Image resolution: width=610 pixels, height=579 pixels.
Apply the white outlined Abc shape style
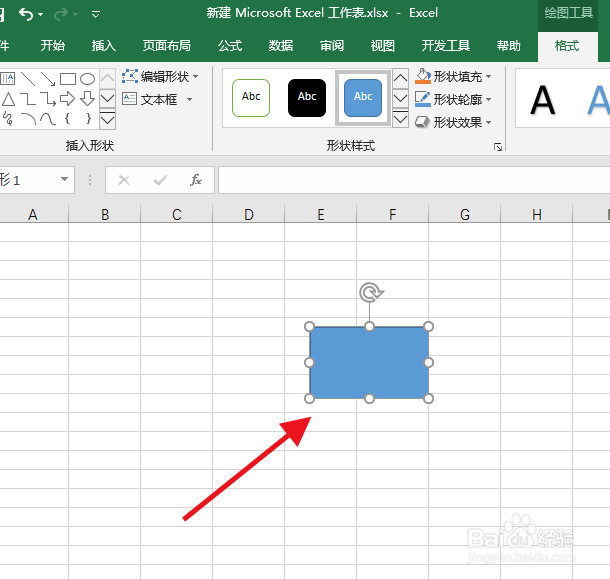[x=251, y=98]
